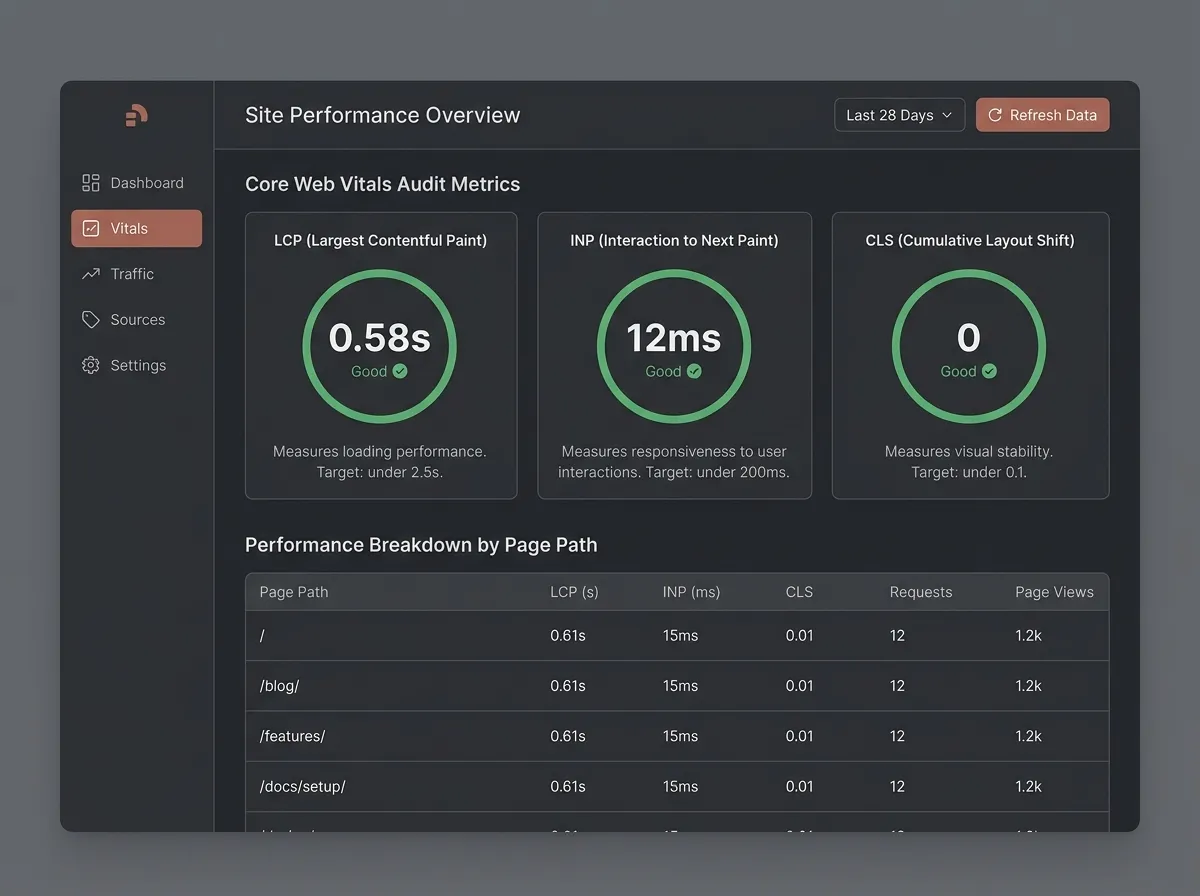
Task: Sort by the Page Path column header
Action: (x=294, y=592)
